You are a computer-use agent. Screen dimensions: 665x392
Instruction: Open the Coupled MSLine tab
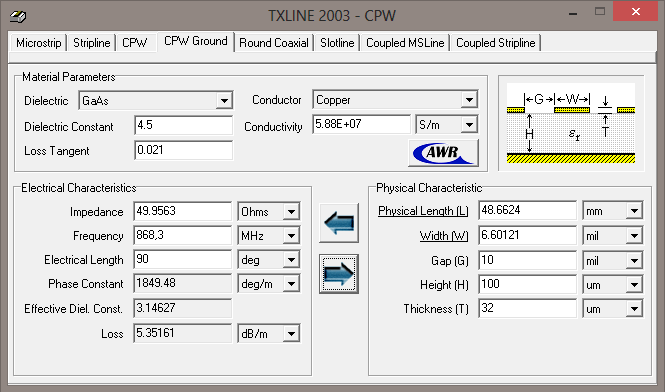tap(405, 43)
